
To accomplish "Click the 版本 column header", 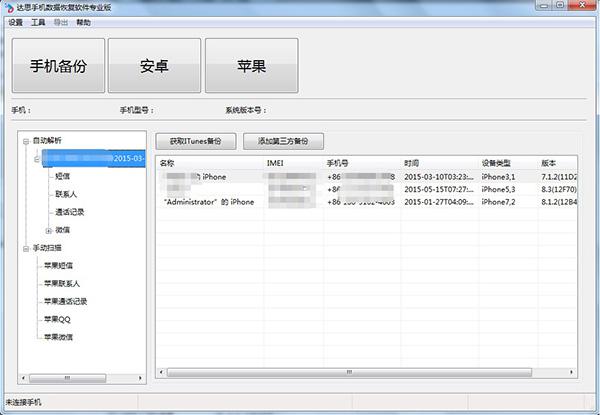I will point(558,163).
